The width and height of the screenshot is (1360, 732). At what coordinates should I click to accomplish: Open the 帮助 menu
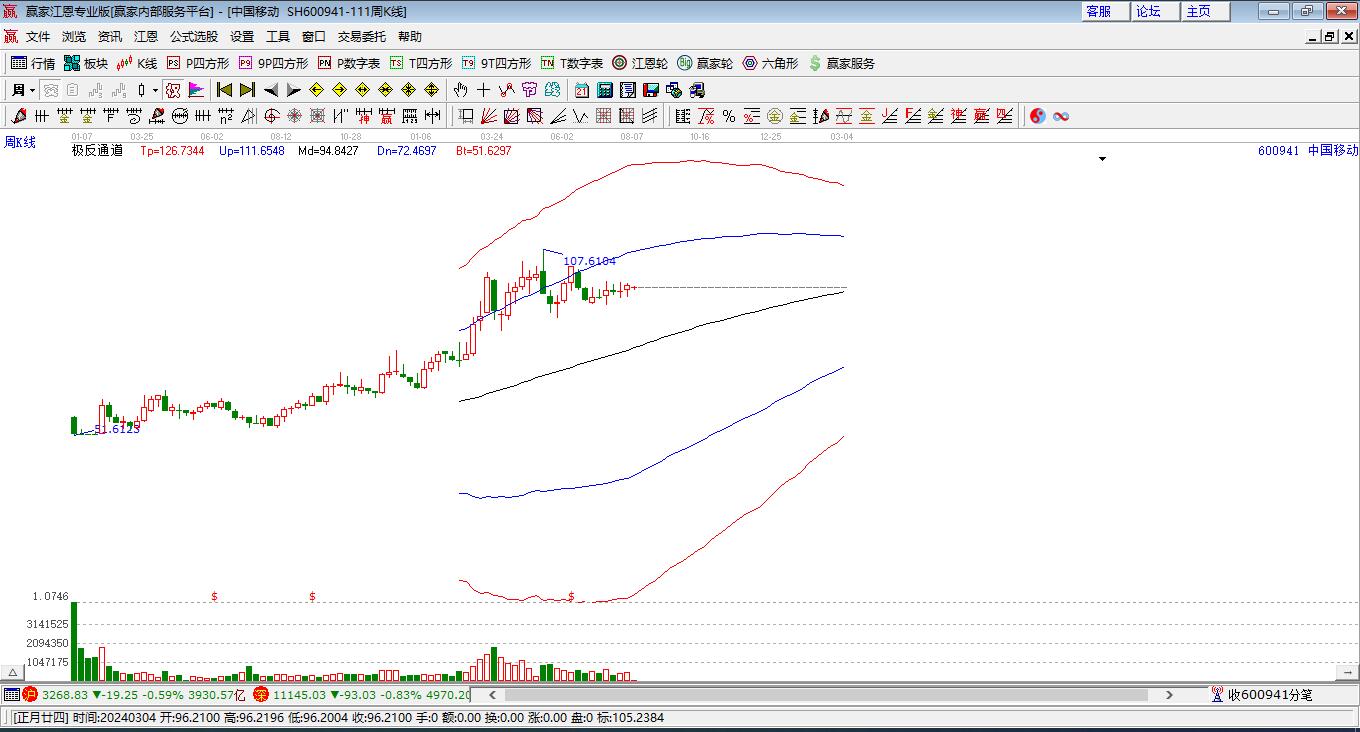pos(410,36)
